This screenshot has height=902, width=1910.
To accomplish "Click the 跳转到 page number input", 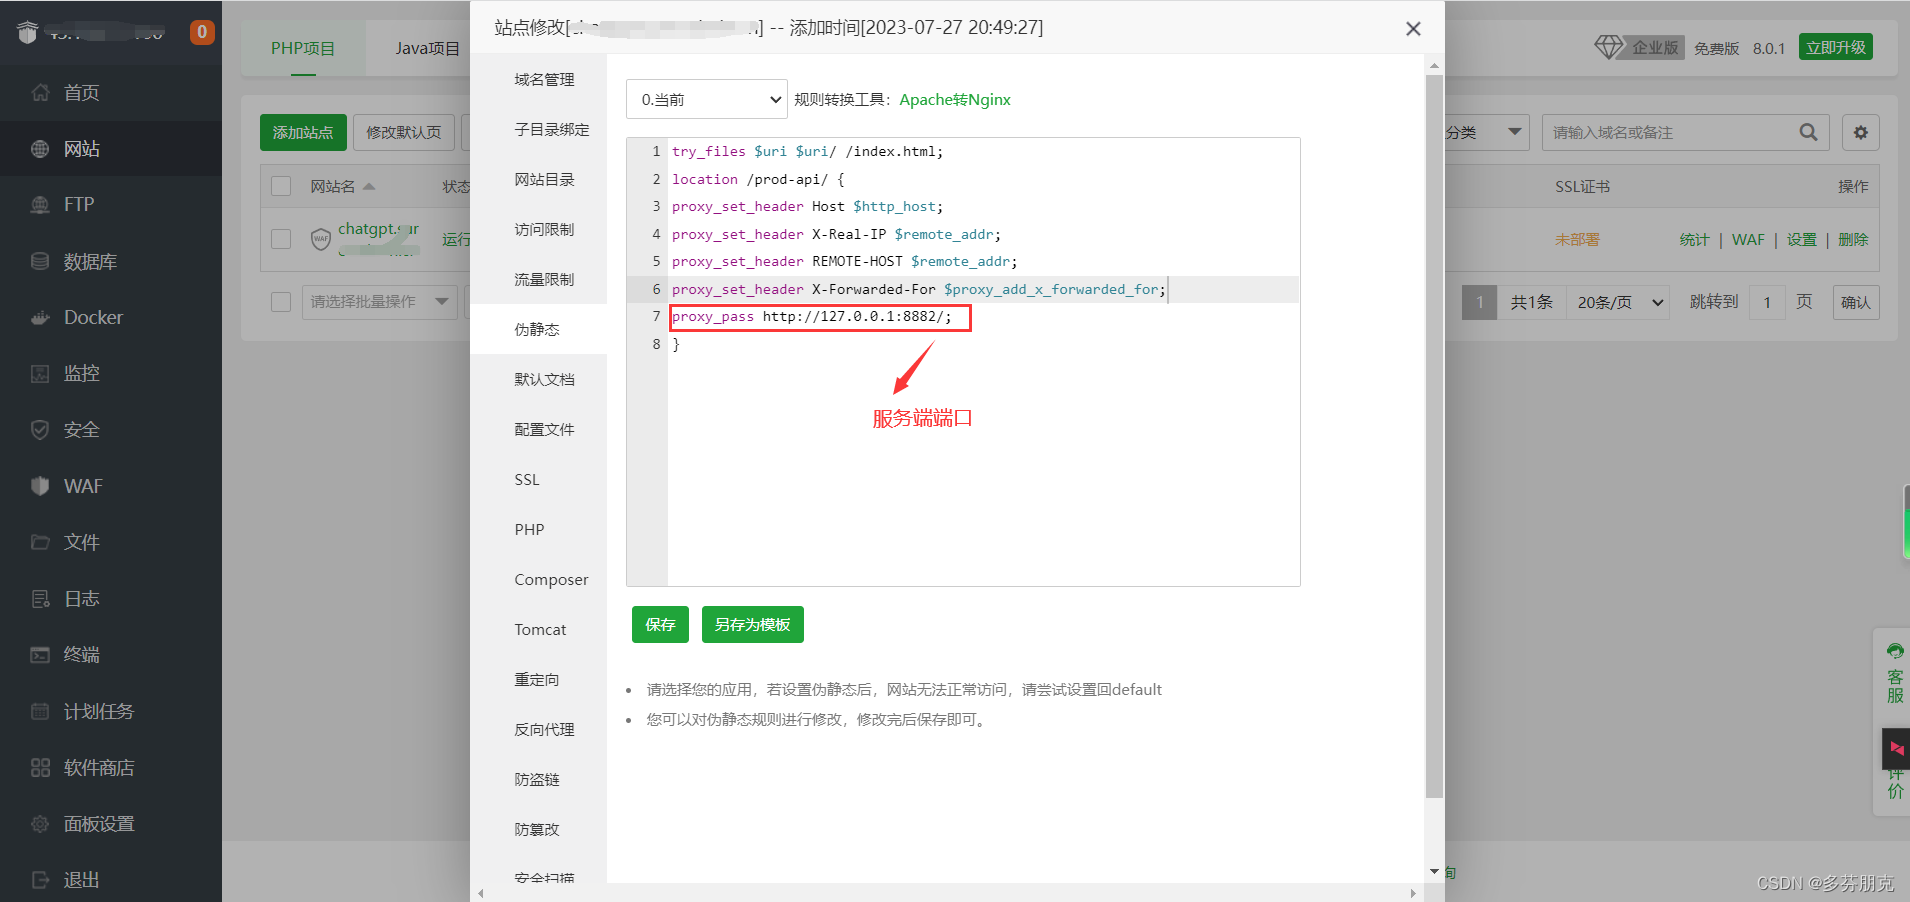I will tap(1767, 302).
